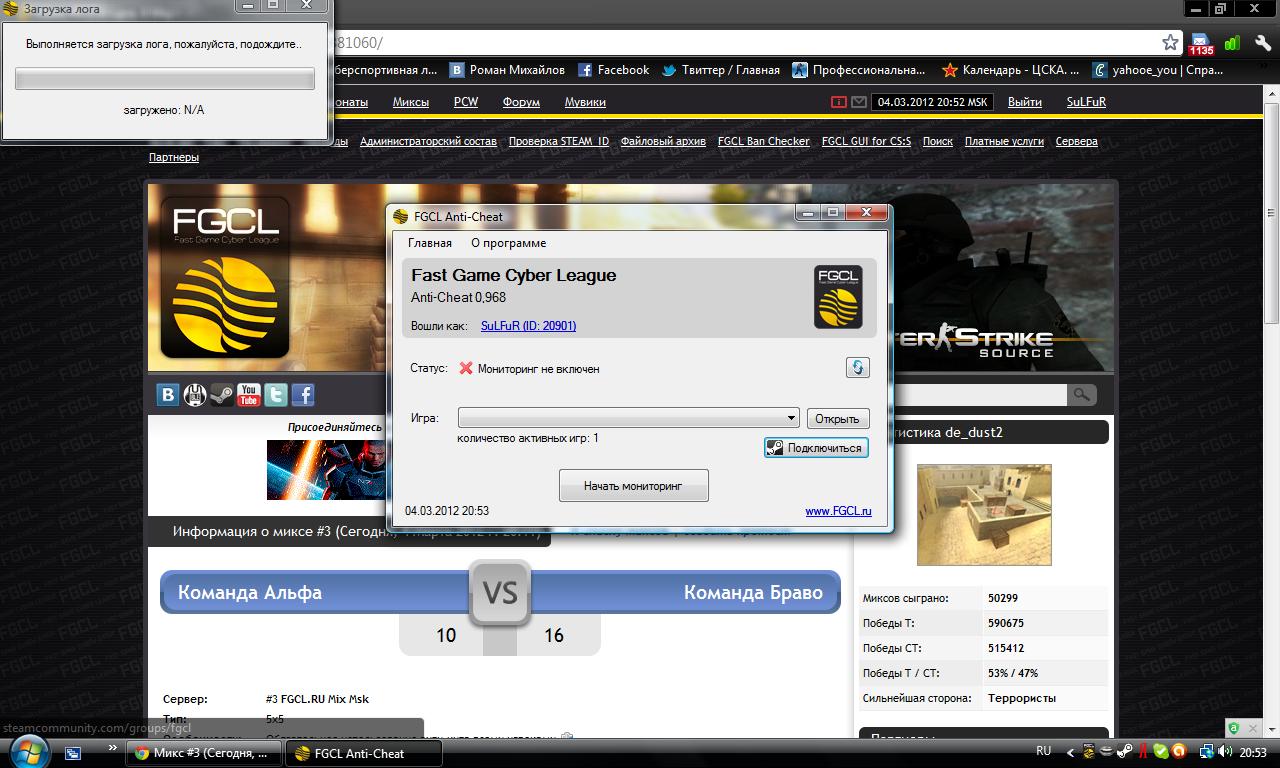Open the Проверка STEAM_ID link
This screenshot has height=768, width=1280.
(x=558, y=141)
